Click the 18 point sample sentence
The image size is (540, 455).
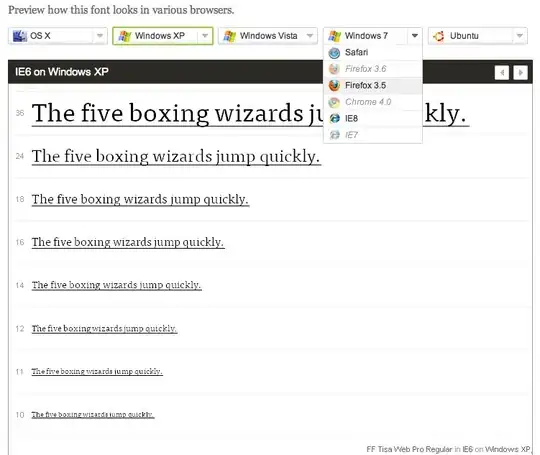tap(141, 200)
